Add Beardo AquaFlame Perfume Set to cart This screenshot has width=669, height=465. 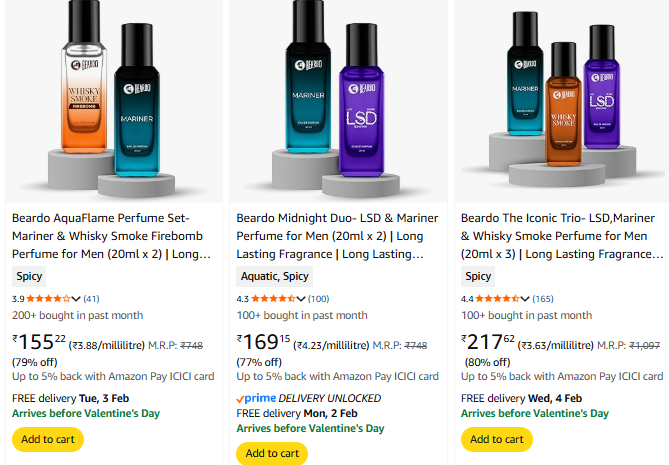(47, 439)
